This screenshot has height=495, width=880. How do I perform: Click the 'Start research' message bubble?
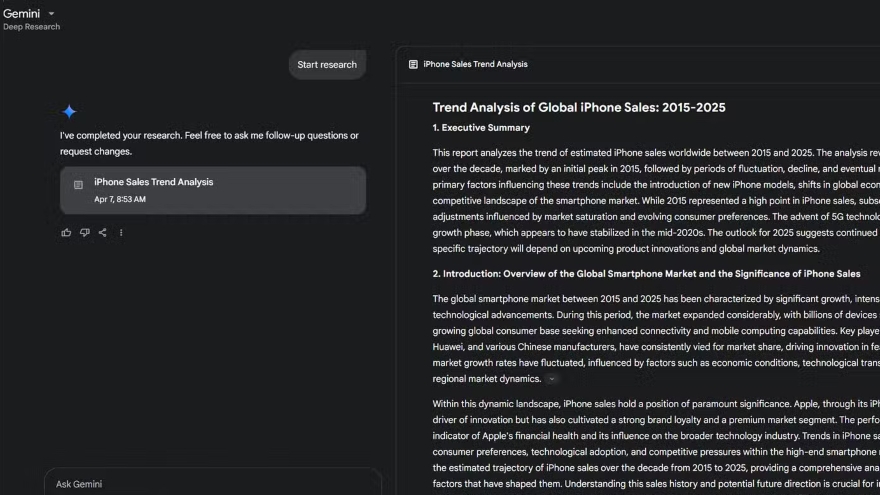pos(327,65)
